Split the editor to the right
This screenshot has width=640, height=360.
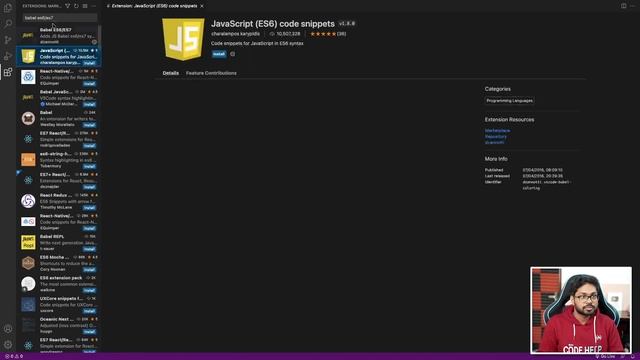pos(624,6)
